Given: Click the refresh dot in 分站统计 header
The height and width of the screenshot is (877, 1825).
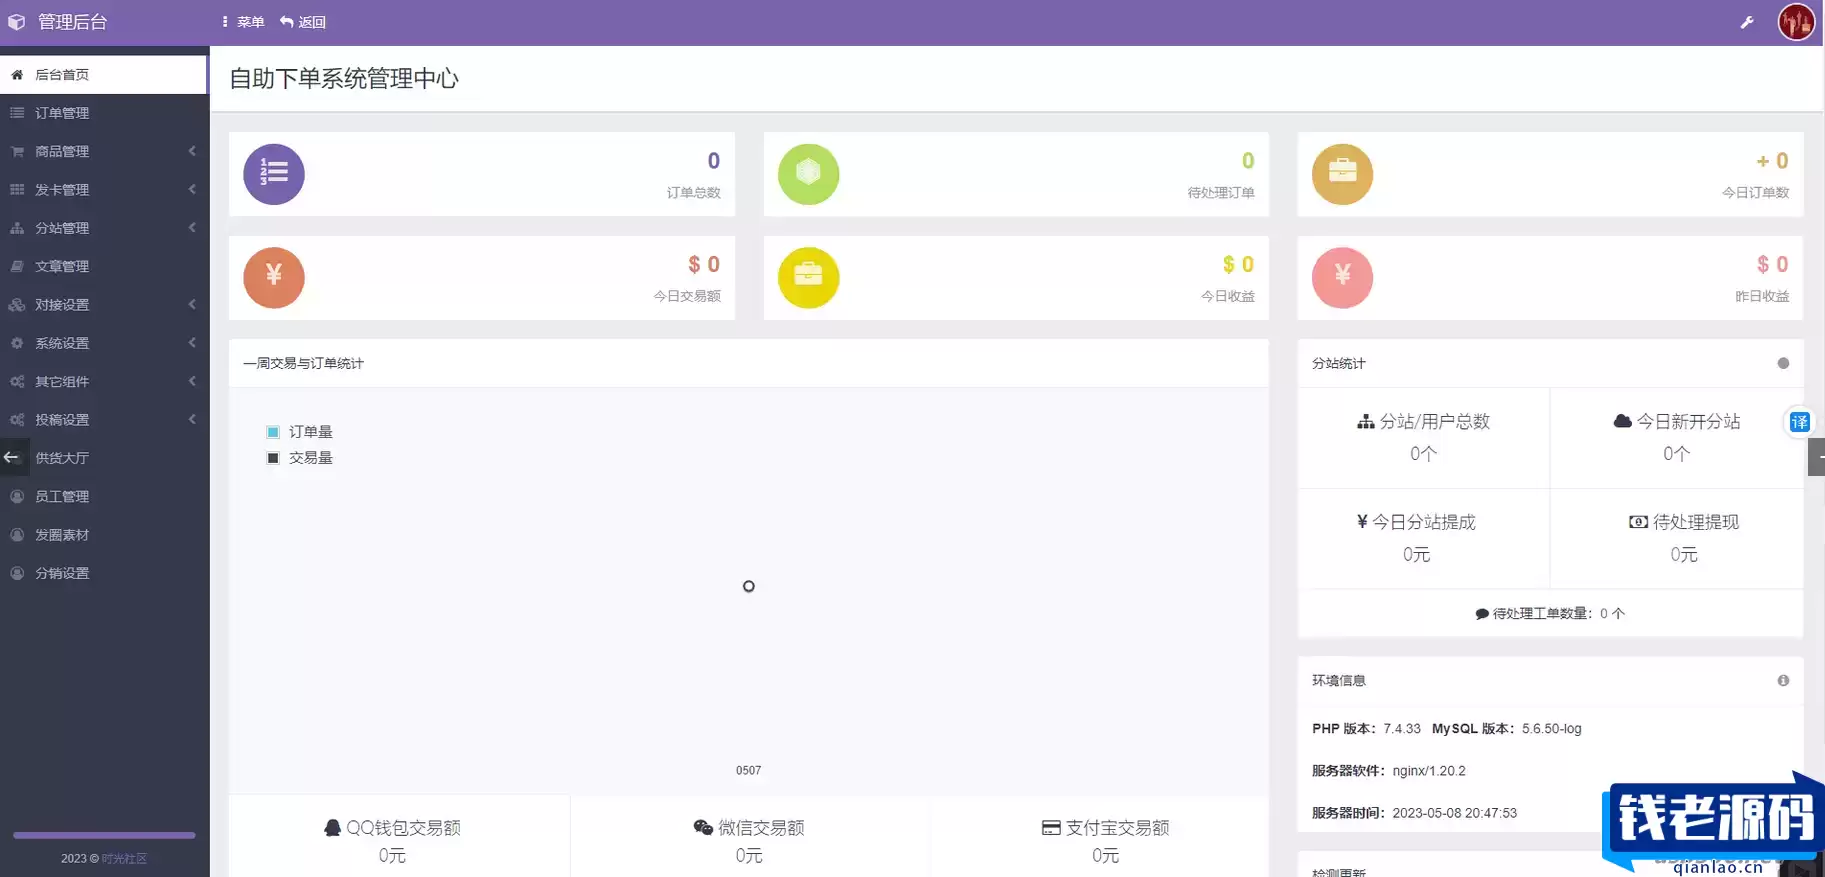Looking at the screenshot, I should [x=1783, y=363].
